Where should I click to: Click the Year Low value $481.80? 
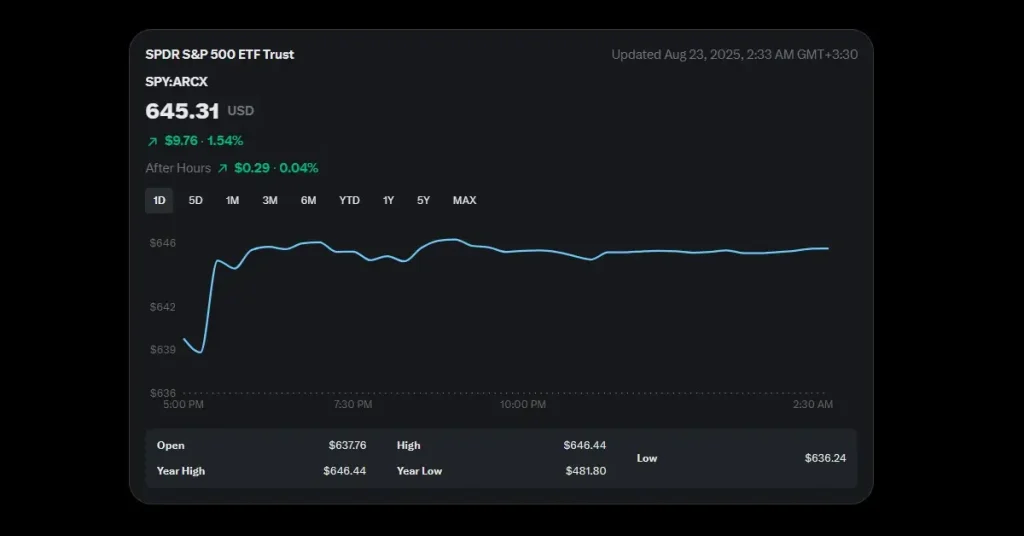pos(585,471)
